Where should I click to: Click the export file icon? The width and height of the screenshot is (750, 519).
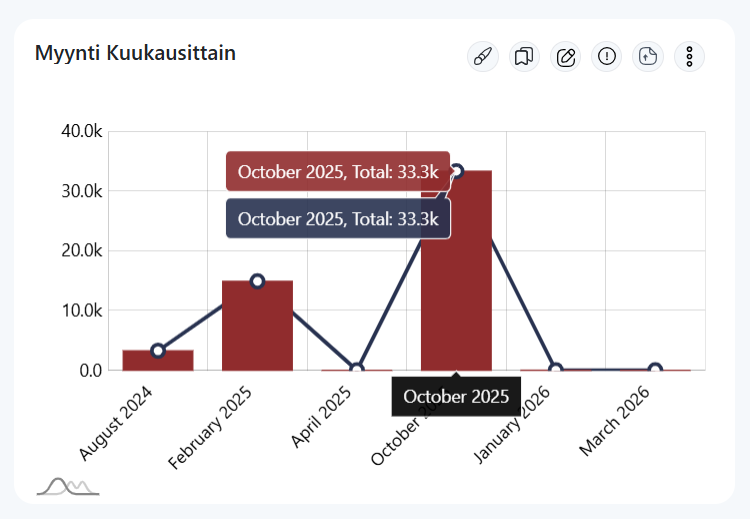pyautogui.click(x=648, y=57)
